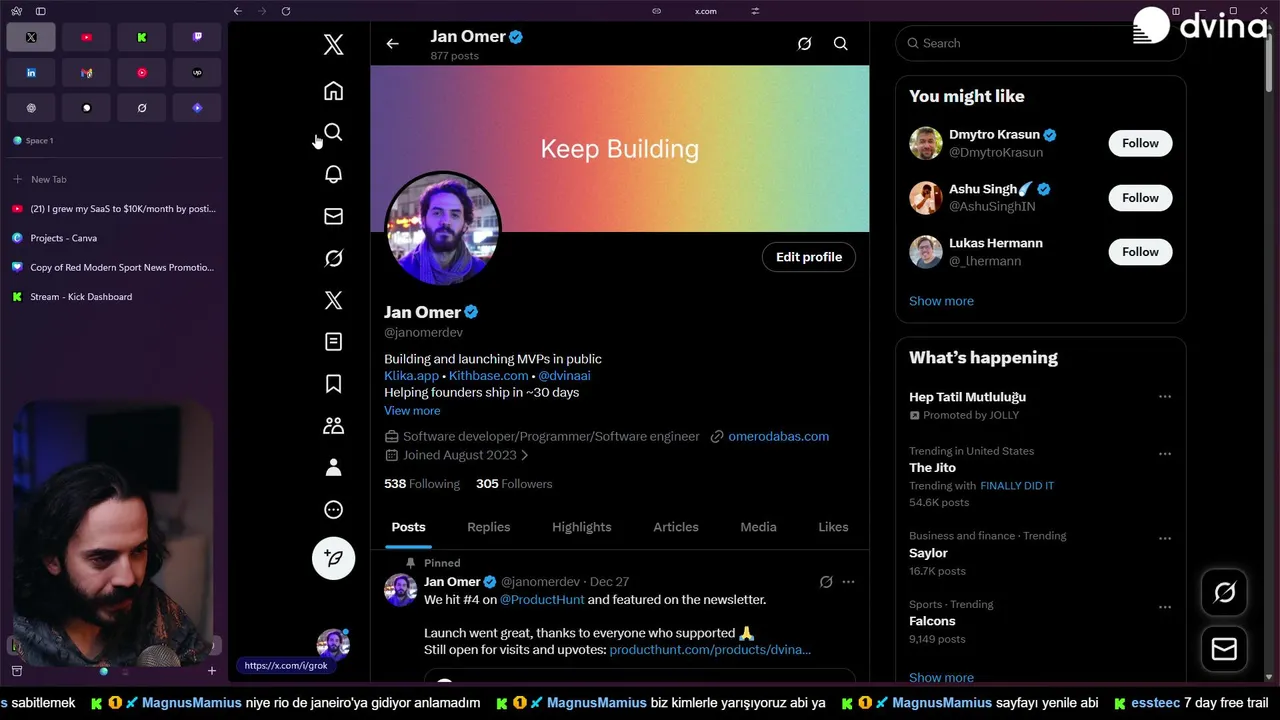Open the pinned Grok tab
The image size is (1280, 720).
142,108
